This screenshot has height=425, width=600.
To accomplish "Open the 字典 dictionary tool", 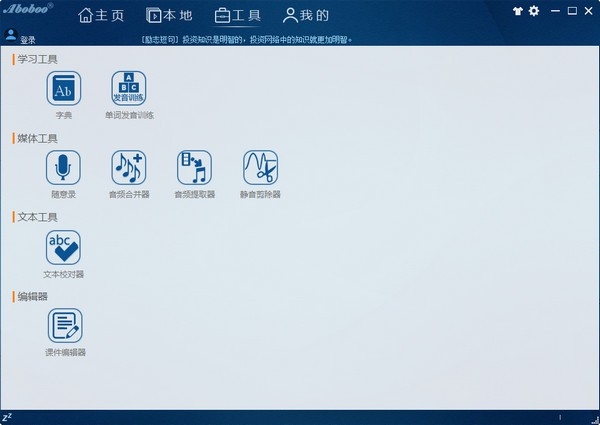I will [x=64, y=89].
